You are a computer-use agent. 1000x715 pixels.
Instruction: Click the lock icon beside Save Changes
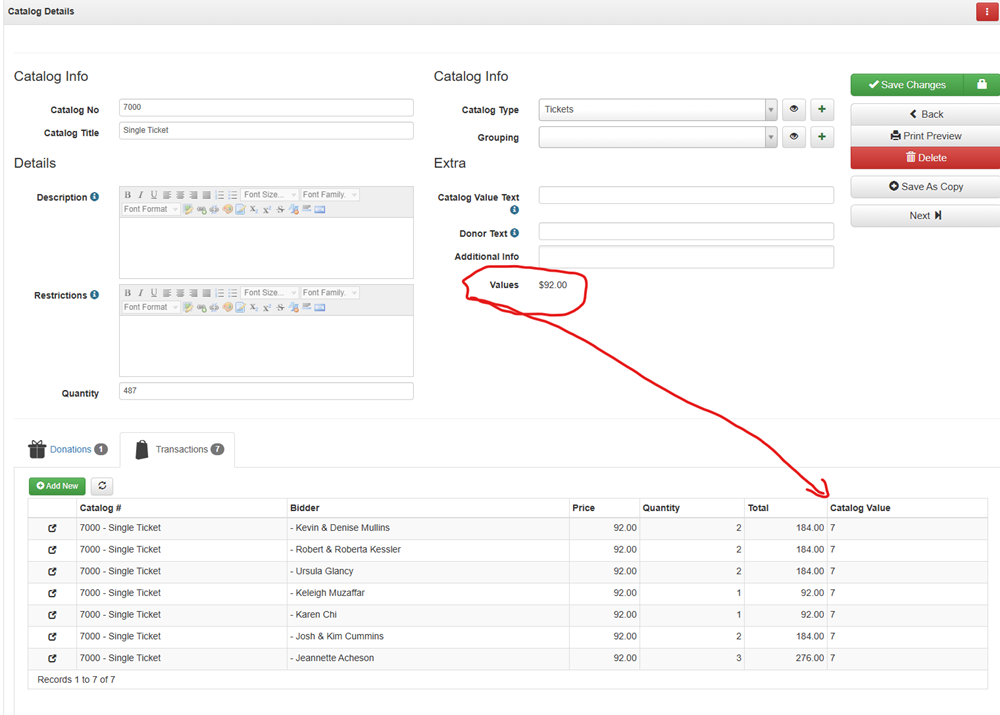pos(981,85)
